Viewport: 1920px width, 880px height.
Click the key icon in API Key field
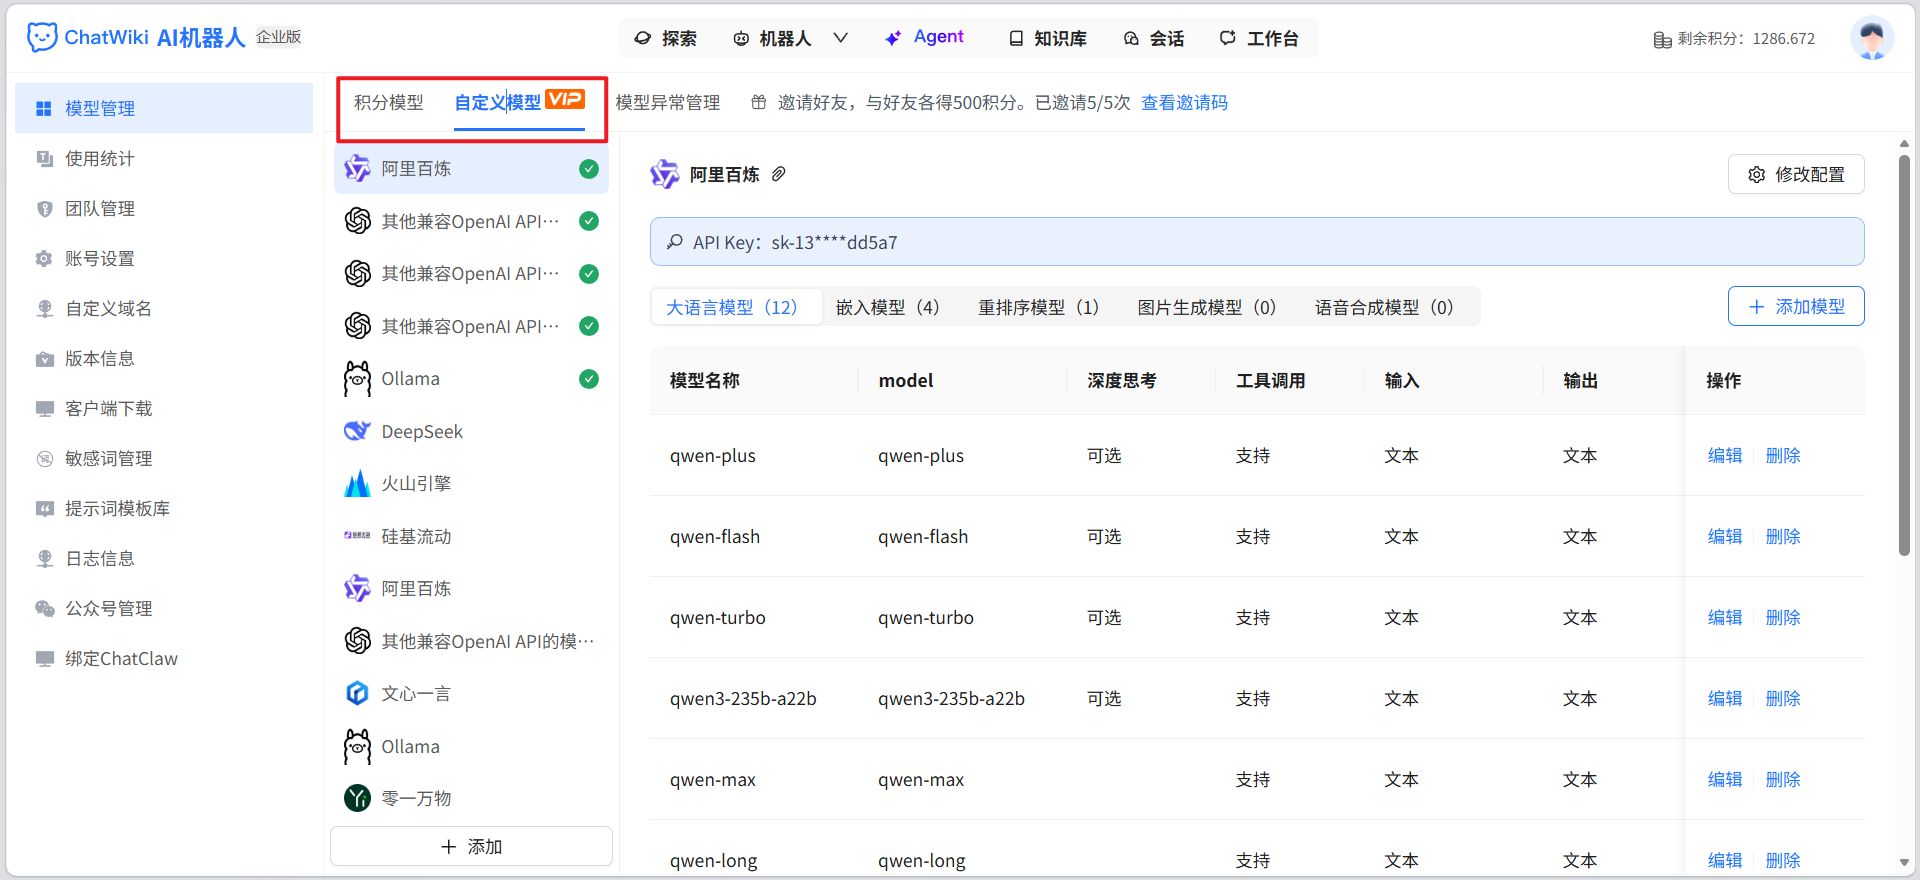[675, 242]
